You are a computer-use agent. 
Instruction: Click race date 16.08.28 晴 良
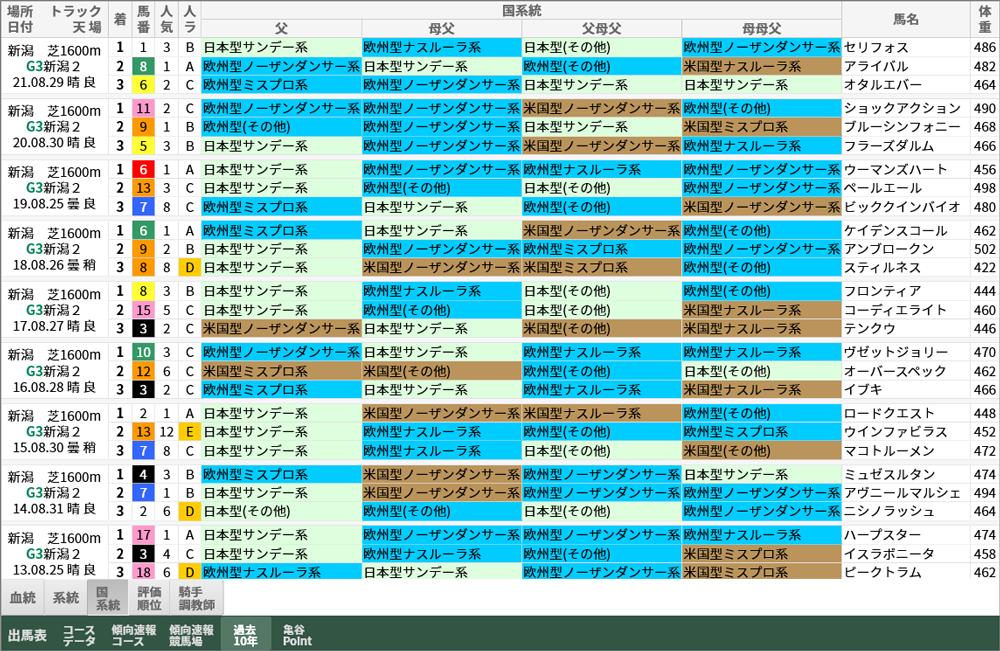[x=54, y=387]
